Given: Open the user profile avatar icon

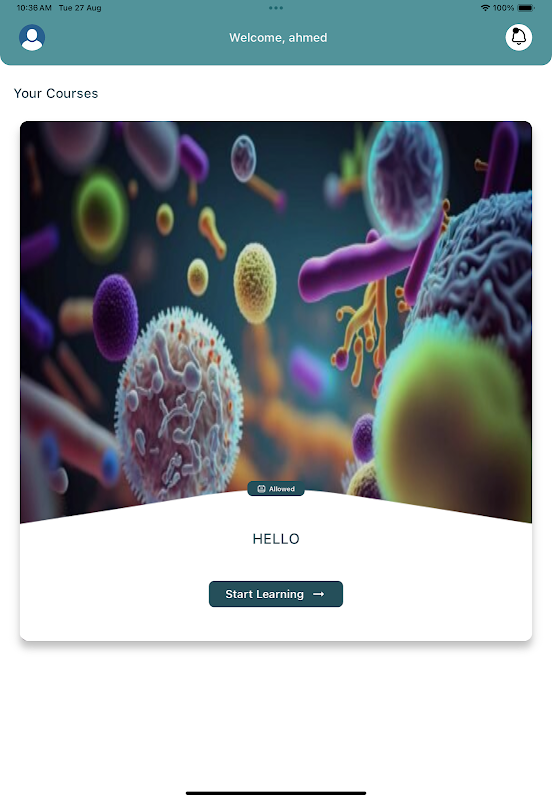Looking at the screenshot, I should click(32, 38).
